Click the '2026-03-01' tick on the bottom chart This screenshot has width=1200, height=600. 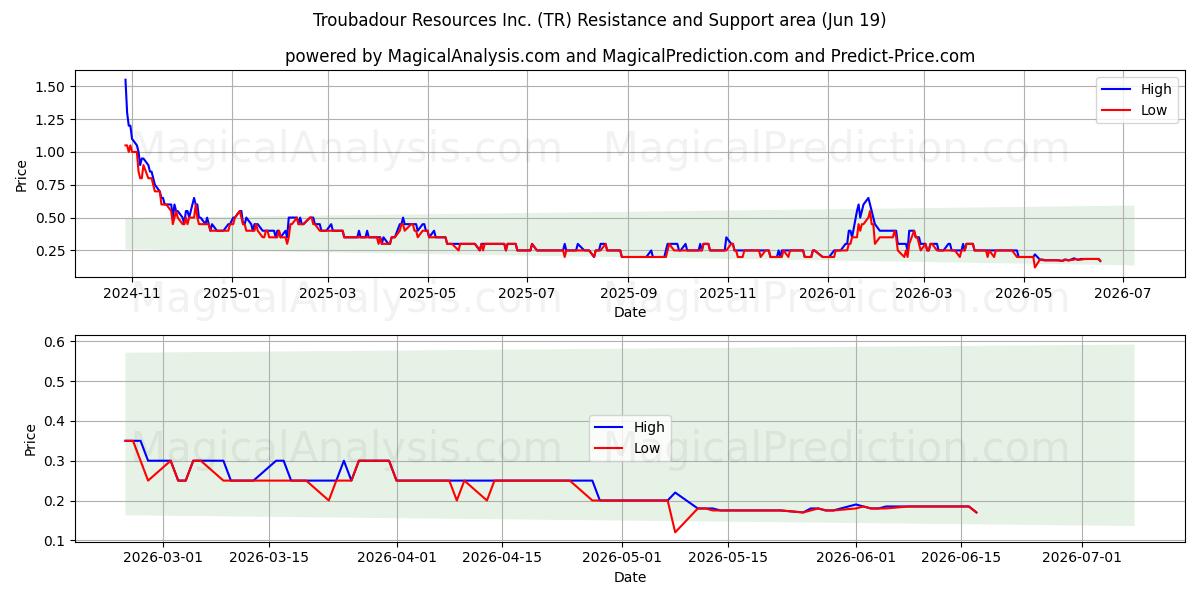[163, 558]
